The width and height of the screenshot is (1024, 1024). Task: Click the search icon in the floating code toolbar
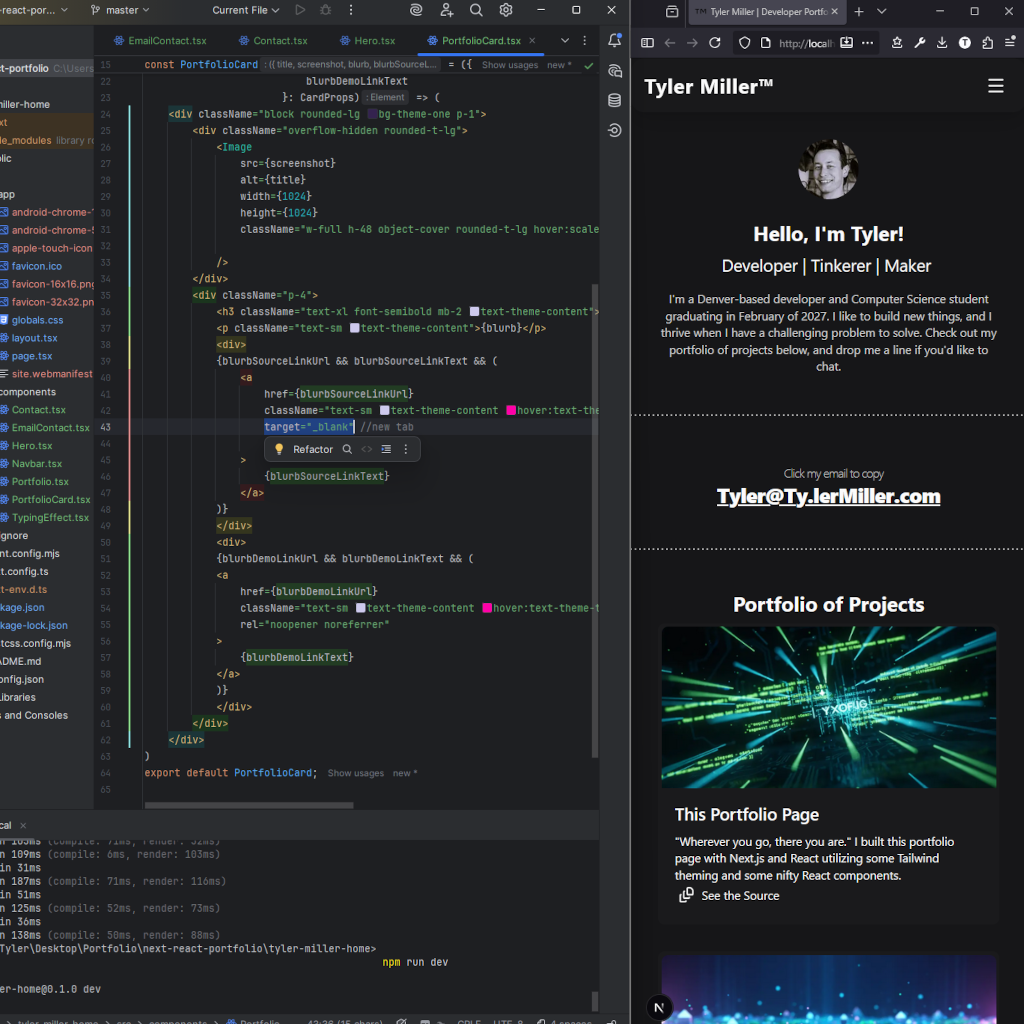(x=347, y=449)
